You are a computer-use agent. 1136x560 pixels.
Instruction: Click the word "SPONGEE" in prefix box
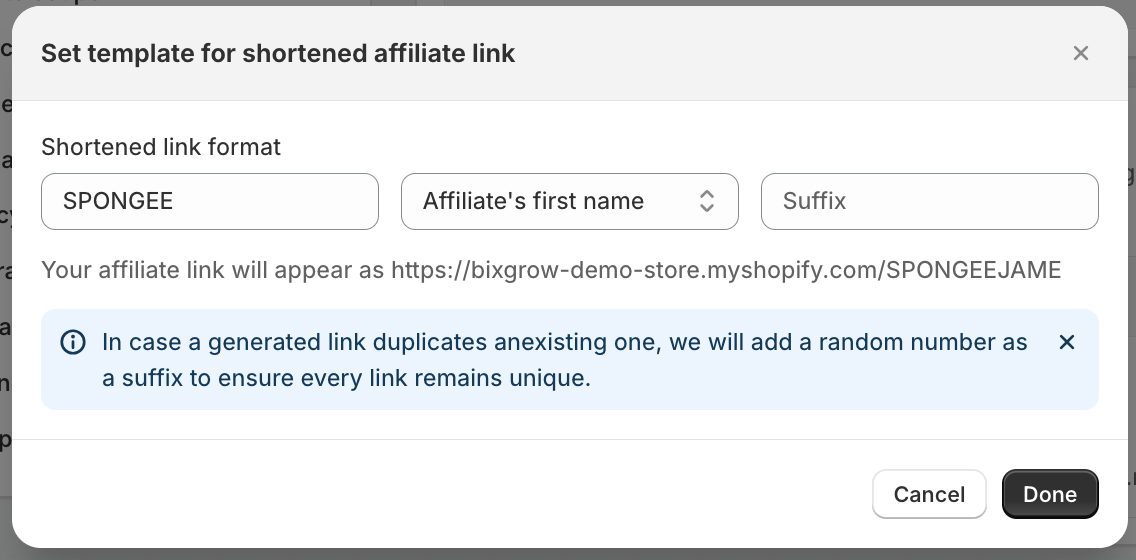point(118,201)
